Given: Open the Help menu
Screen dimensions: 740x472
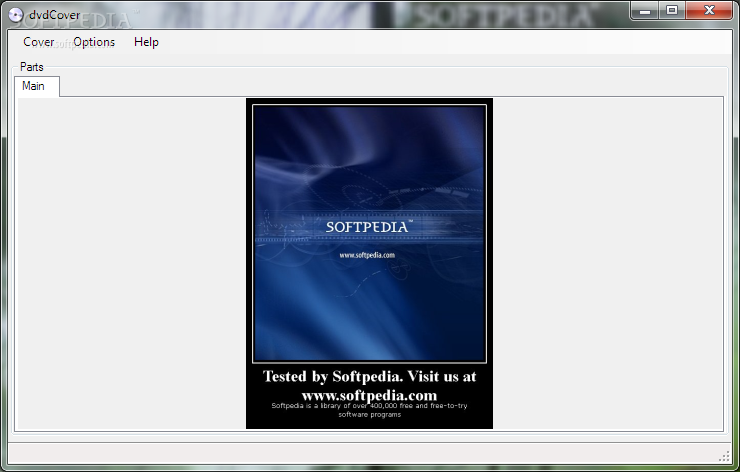Looking at the screenshot, I should [x=146, y=42].
